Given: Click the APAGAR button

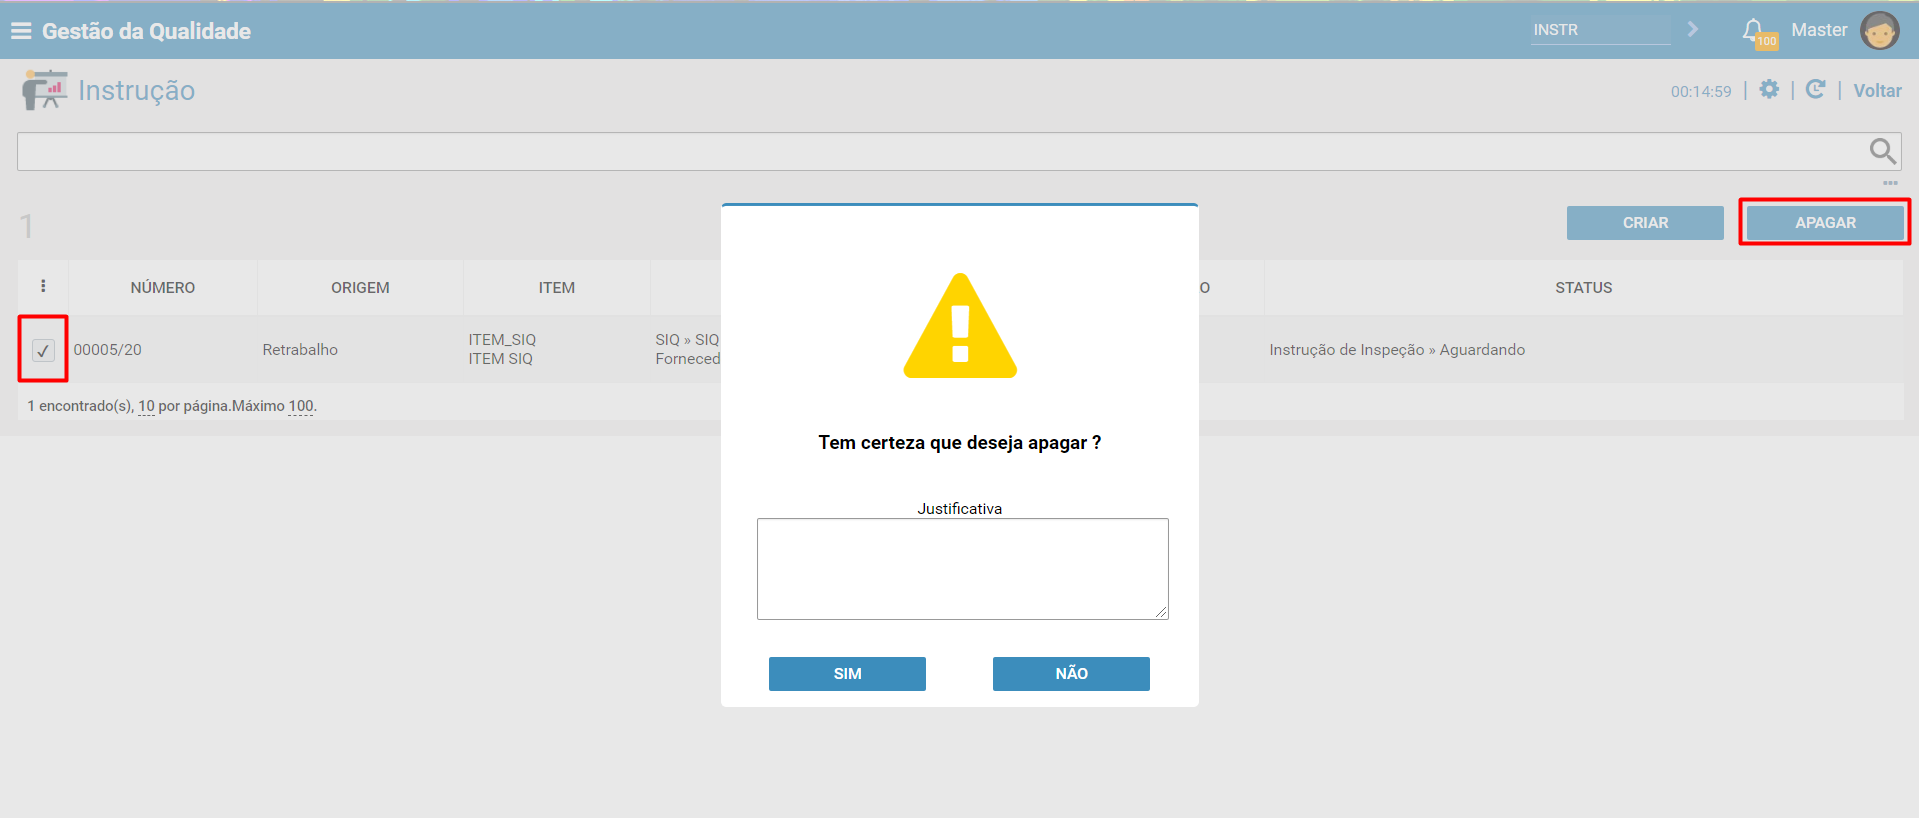Looking at the screenshot, I should pyautogui.click(x=1825, y=223).
